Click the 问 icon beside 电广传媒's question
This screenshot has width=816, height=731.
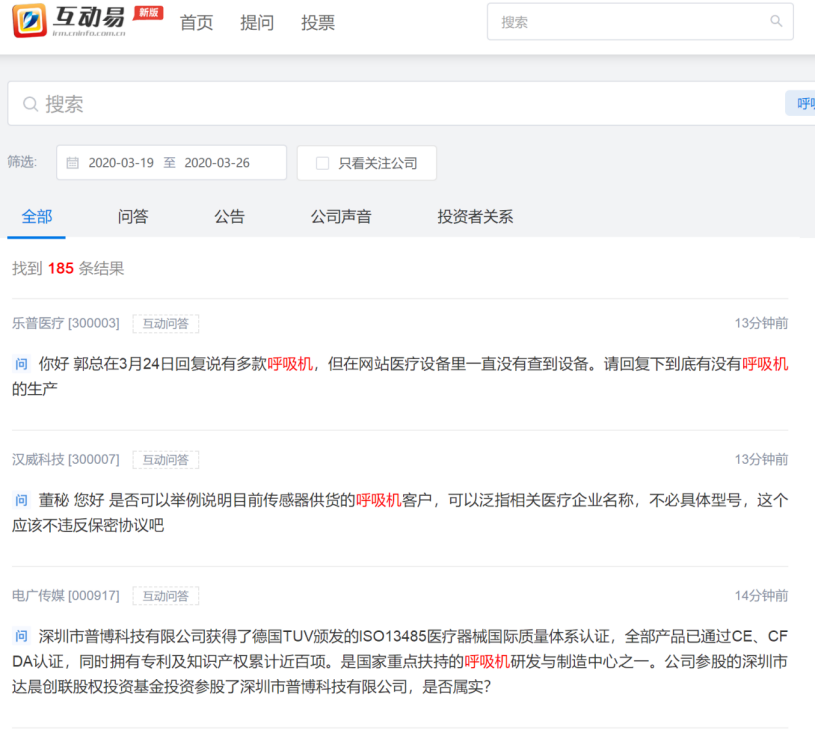19,635
